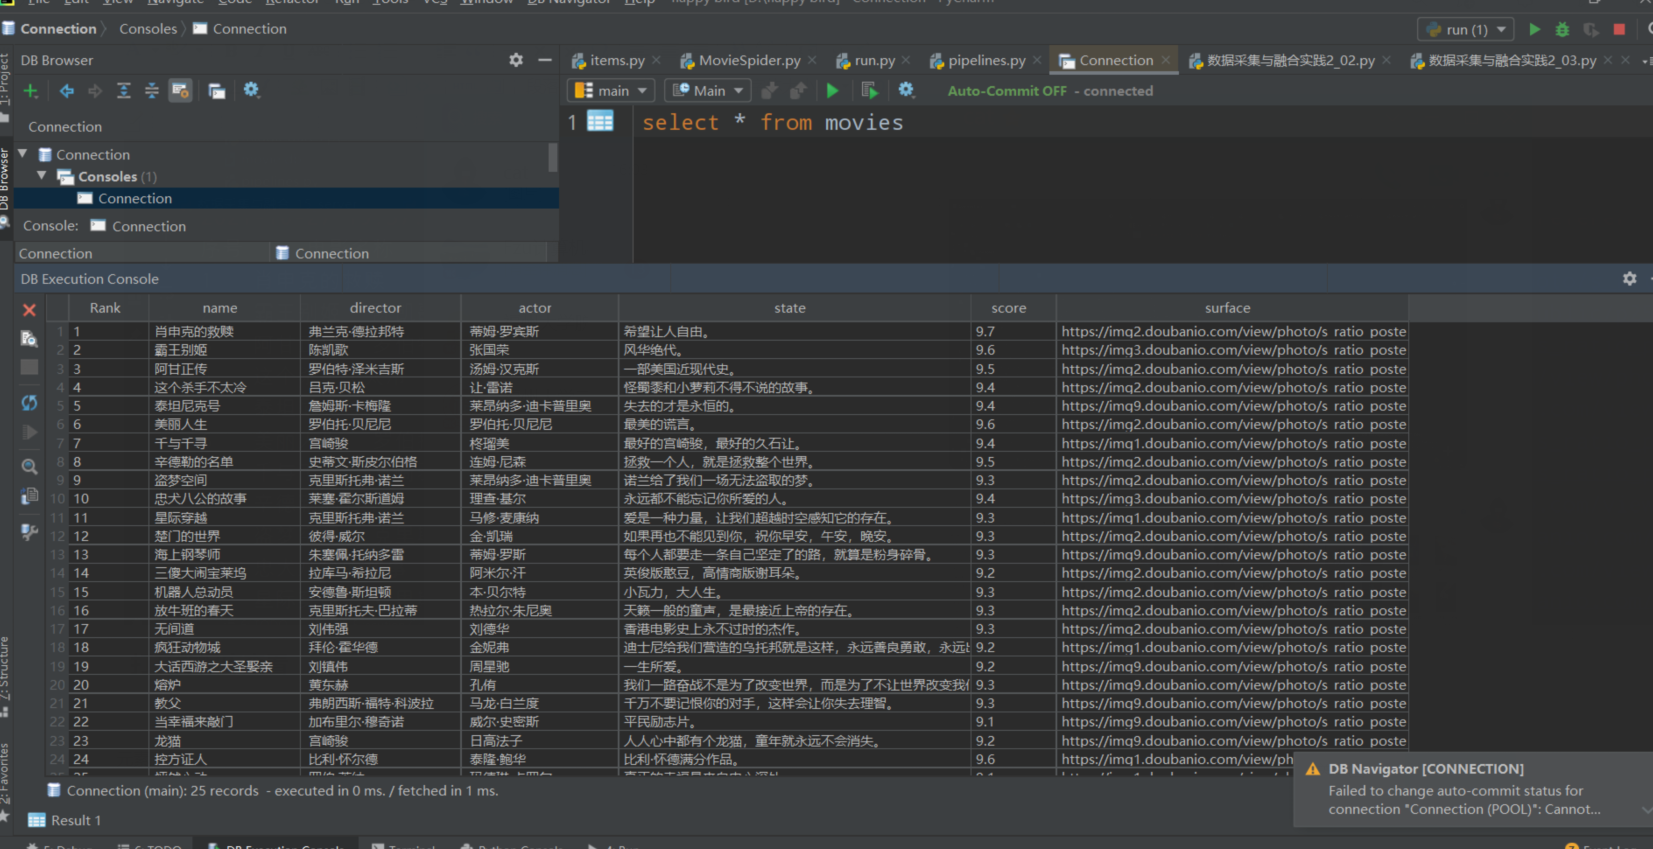1653x849 pixels.
Task: Open the run (1) configuration dropdown
Action: click(1466, 29)
